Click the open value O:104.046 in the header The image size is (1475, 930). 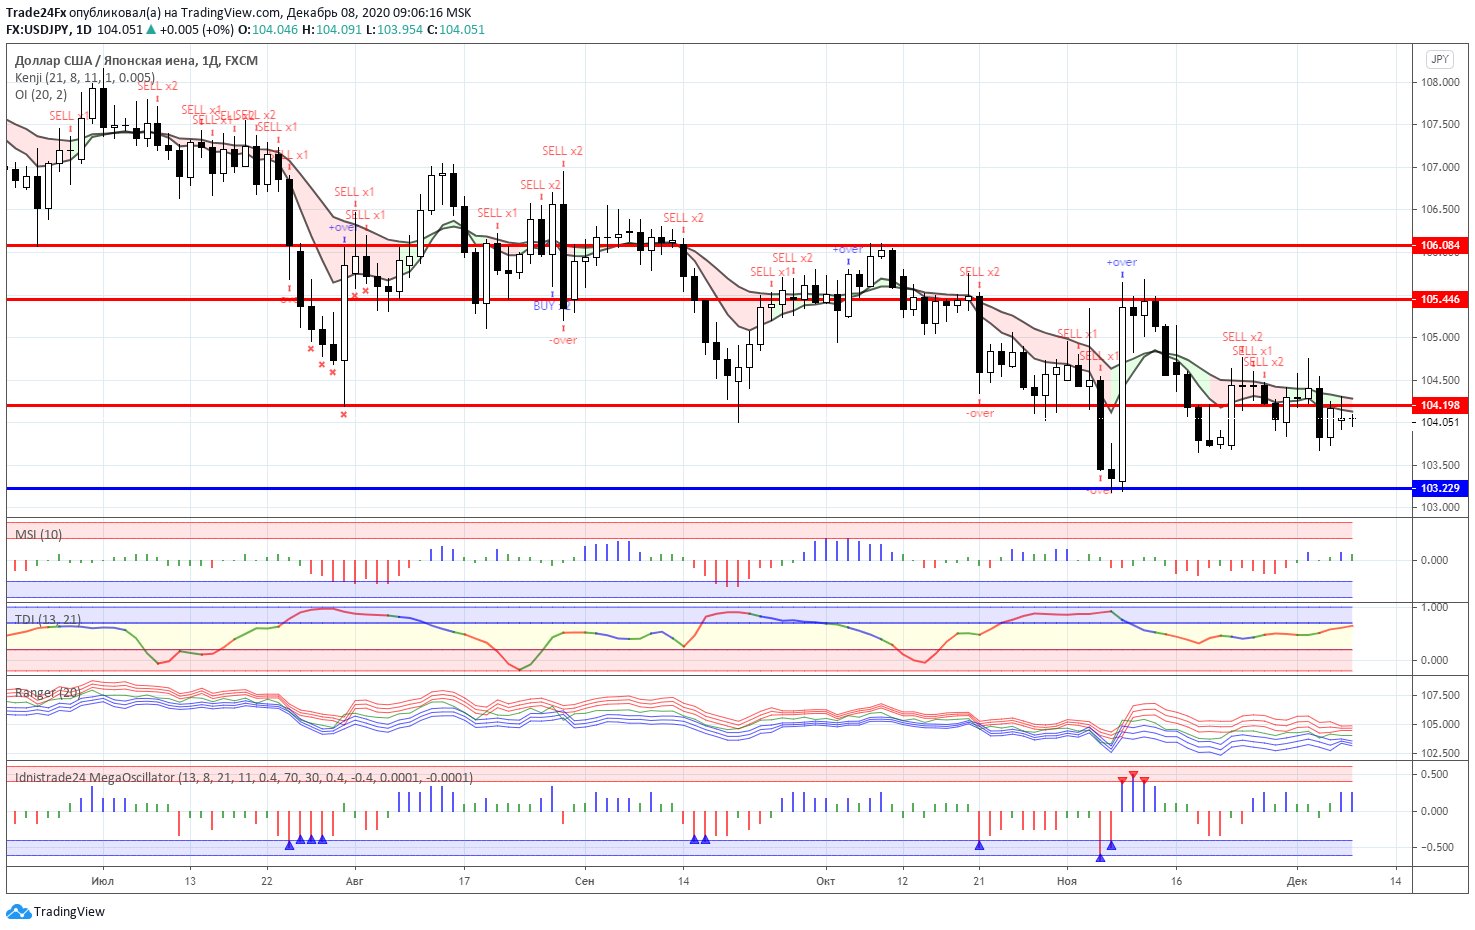267,29
